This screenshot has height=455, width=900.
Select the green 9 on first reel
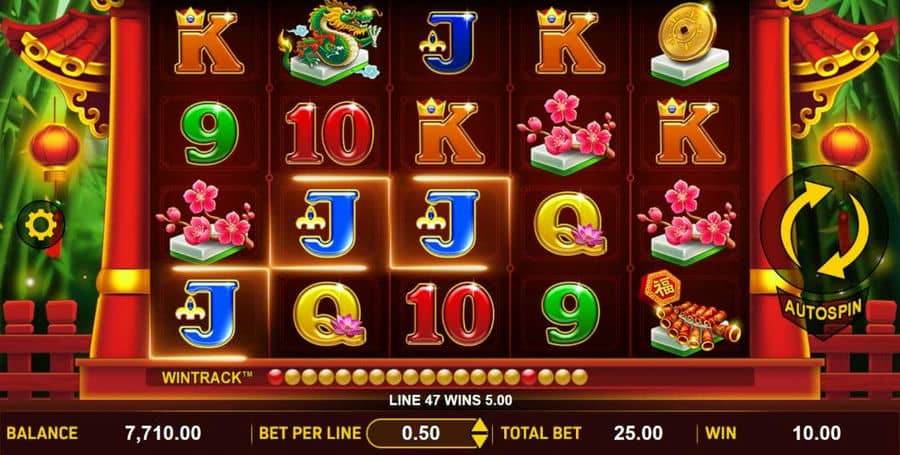pyautogui.click(x=210, y=133)
